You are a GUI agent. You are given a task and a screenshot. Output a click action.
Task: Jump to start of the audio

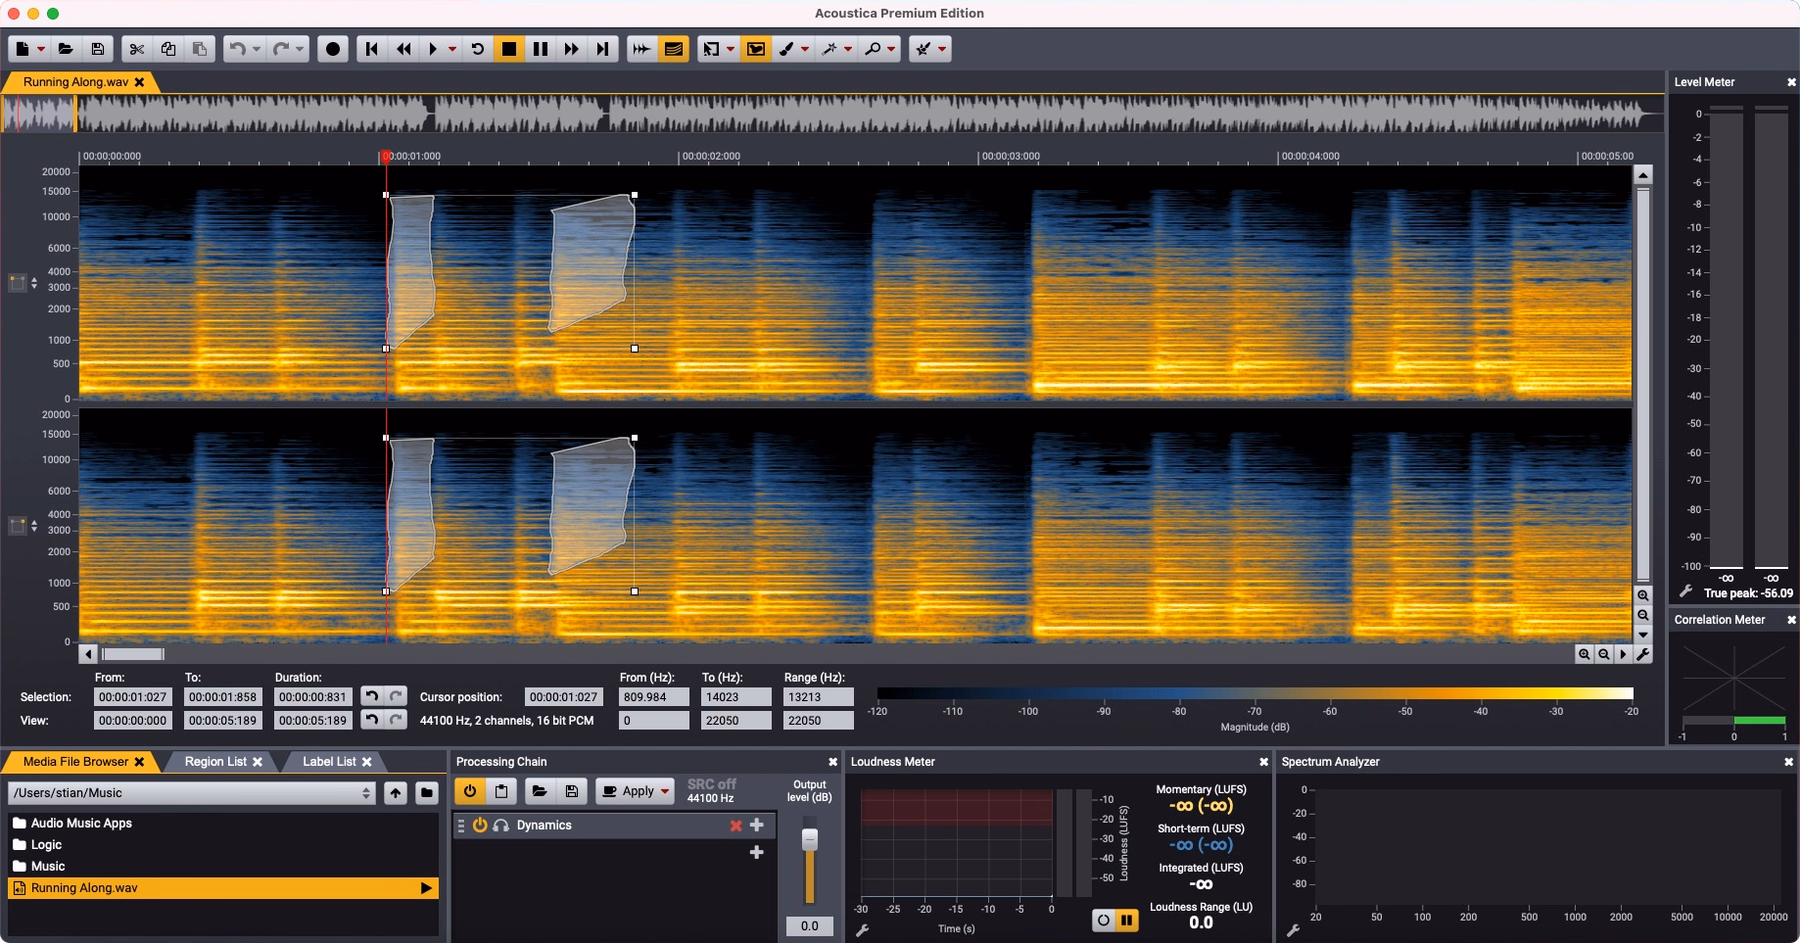tap(372, 49)
